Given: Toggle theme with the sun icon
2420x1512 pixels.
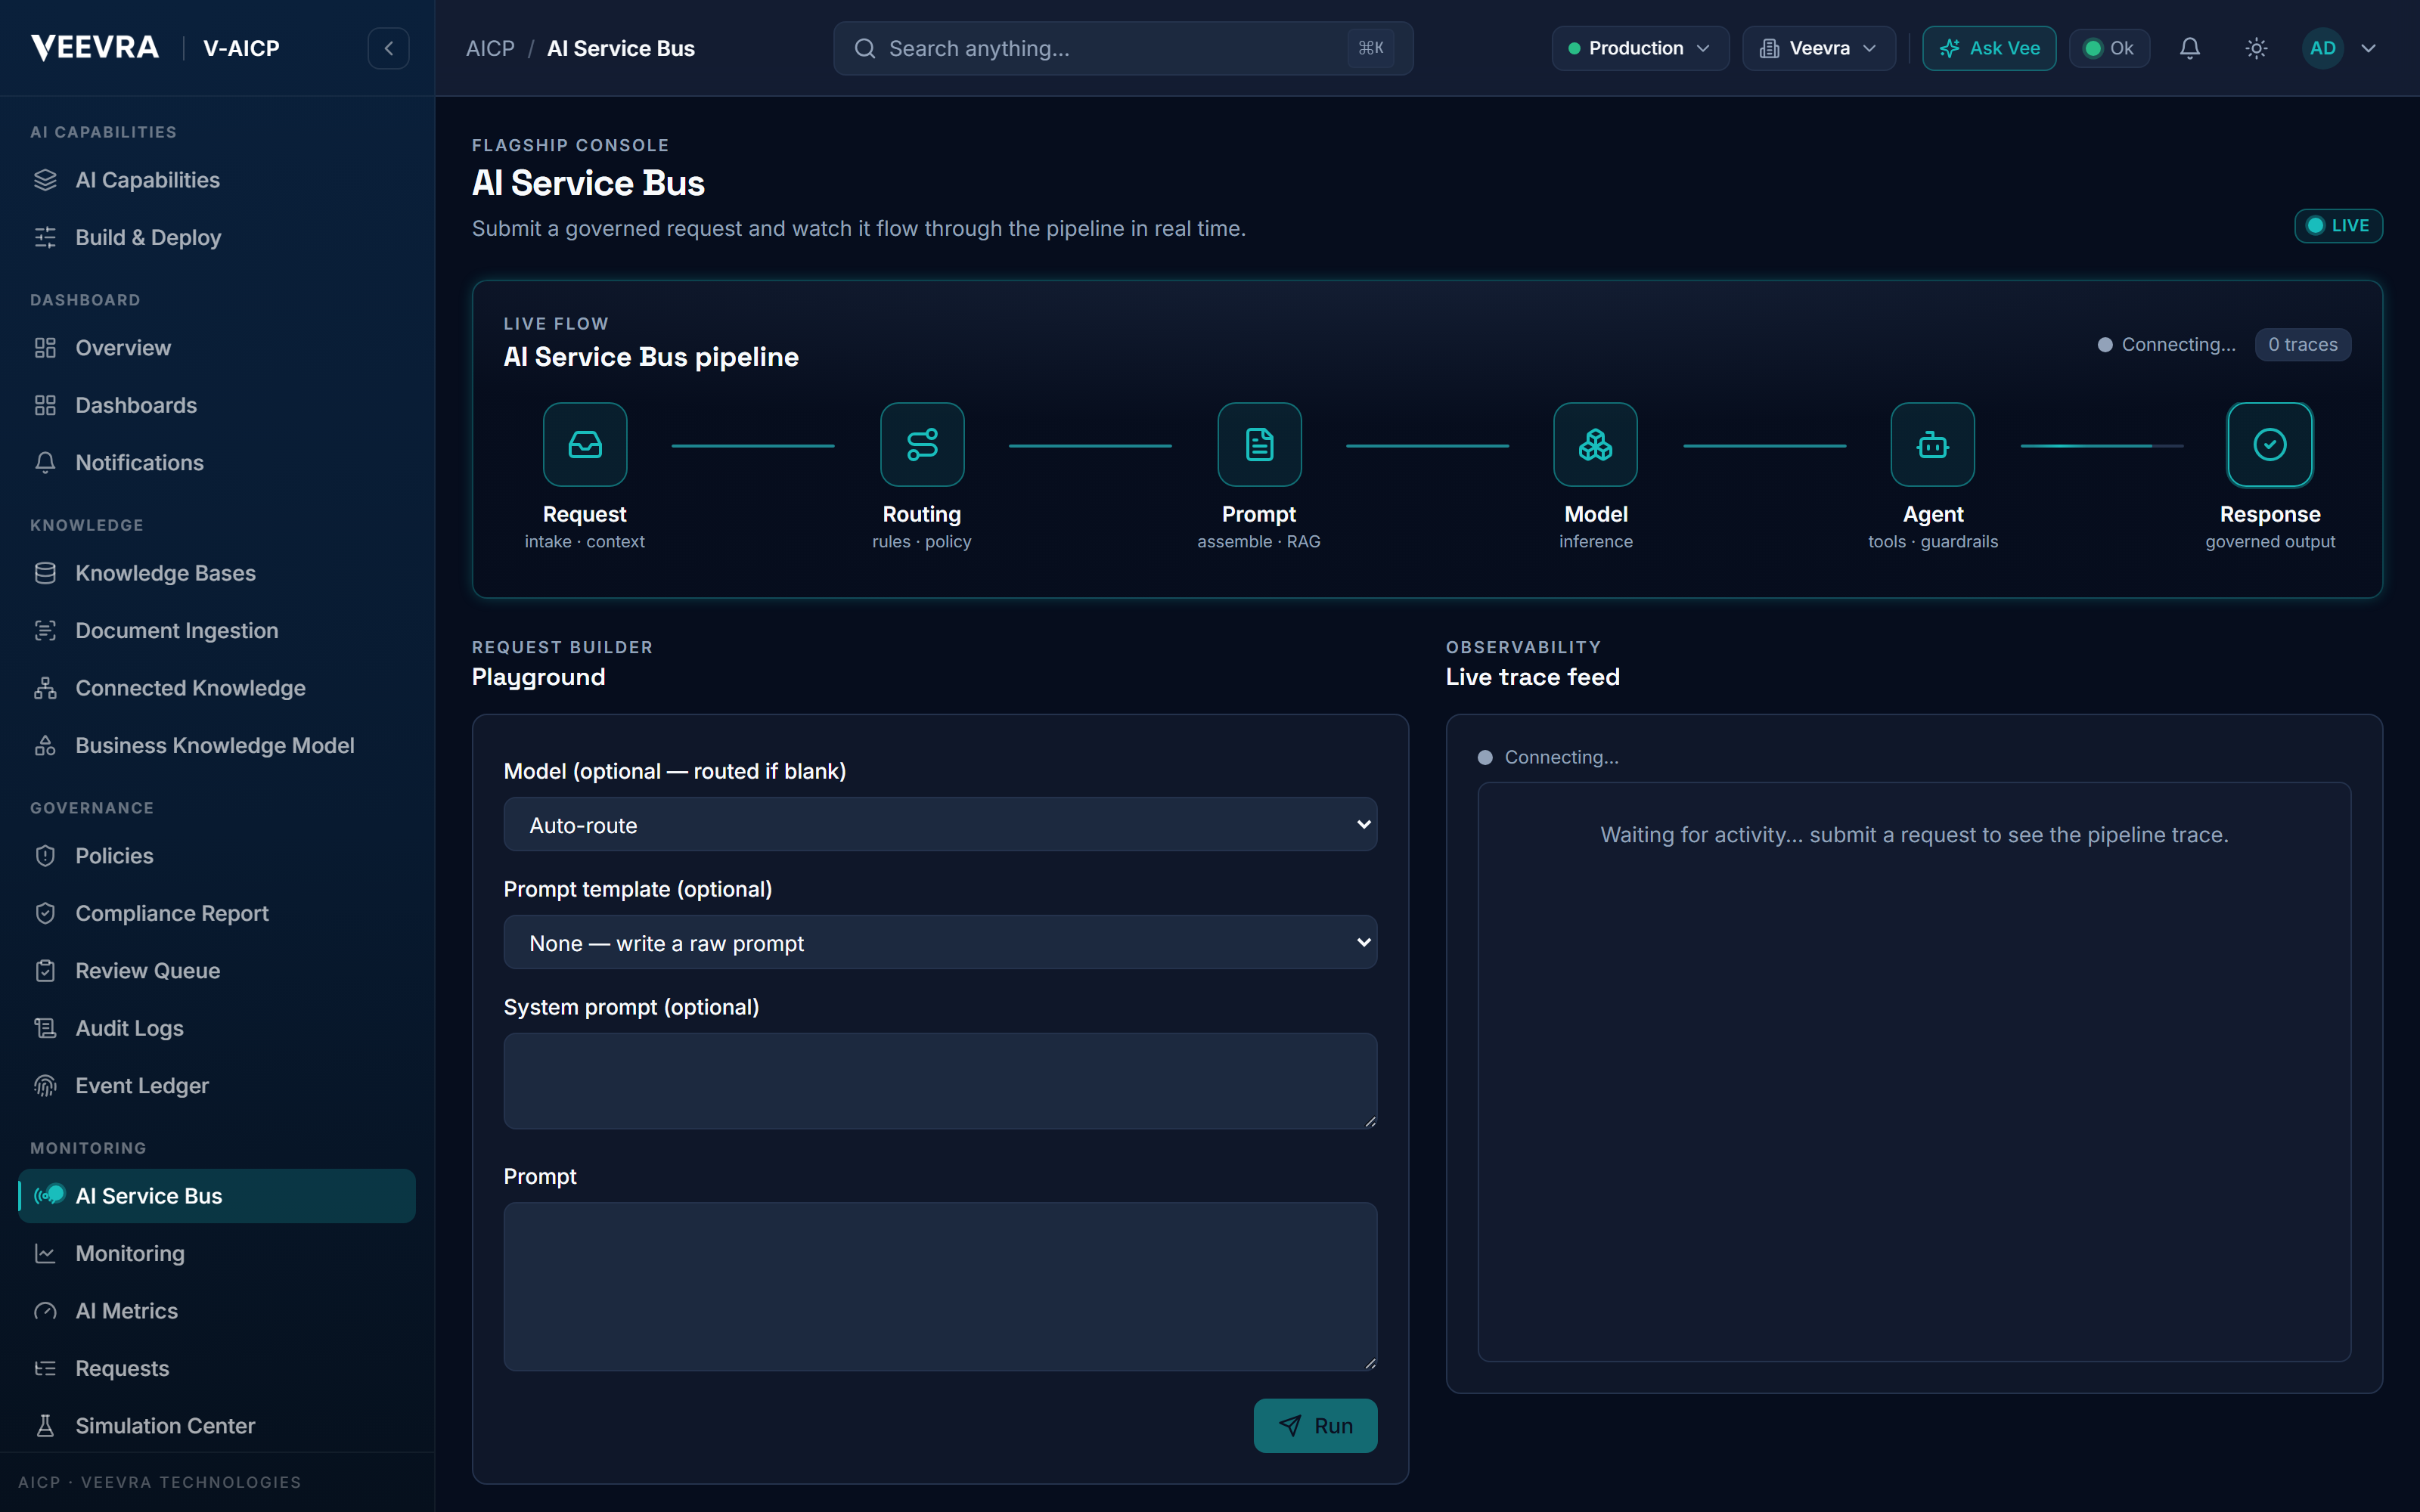Looking at the screenshot, I should pos(2256,48).
